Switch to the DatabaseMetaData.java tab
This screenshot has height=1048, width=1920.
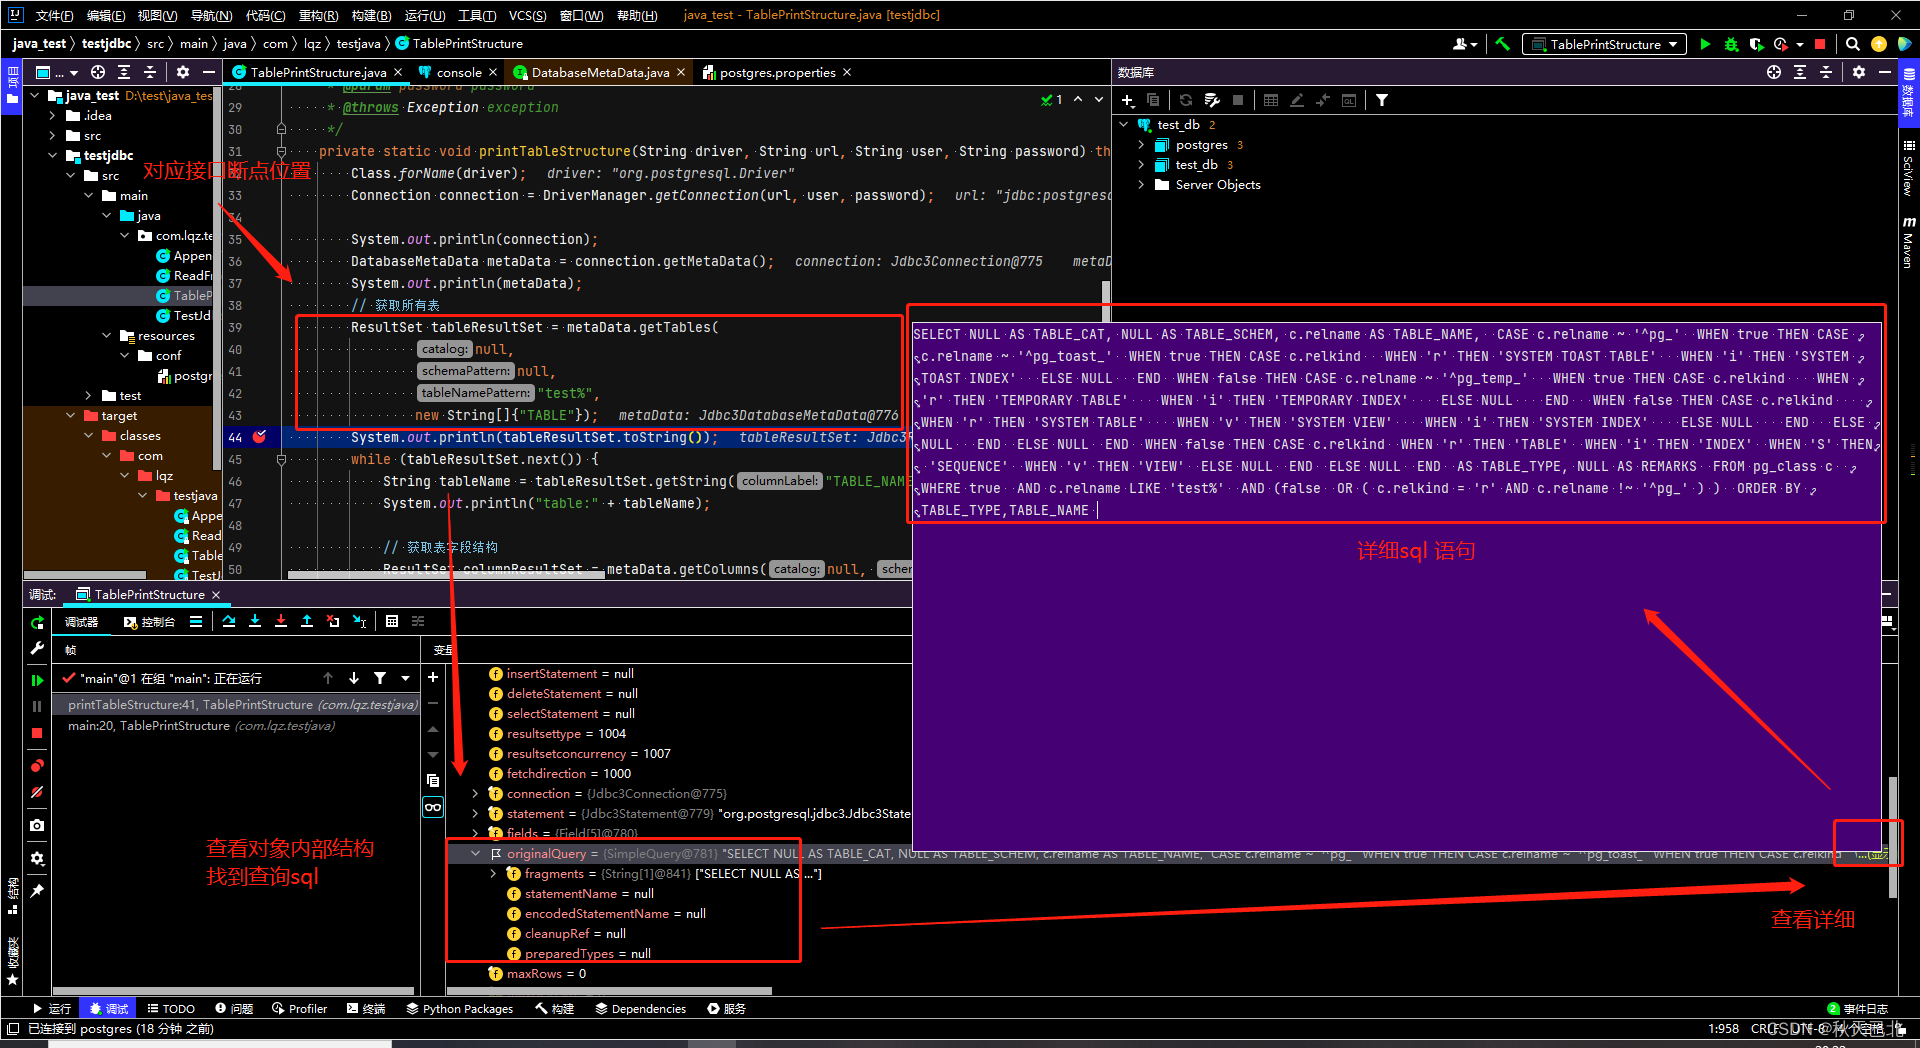599,72
